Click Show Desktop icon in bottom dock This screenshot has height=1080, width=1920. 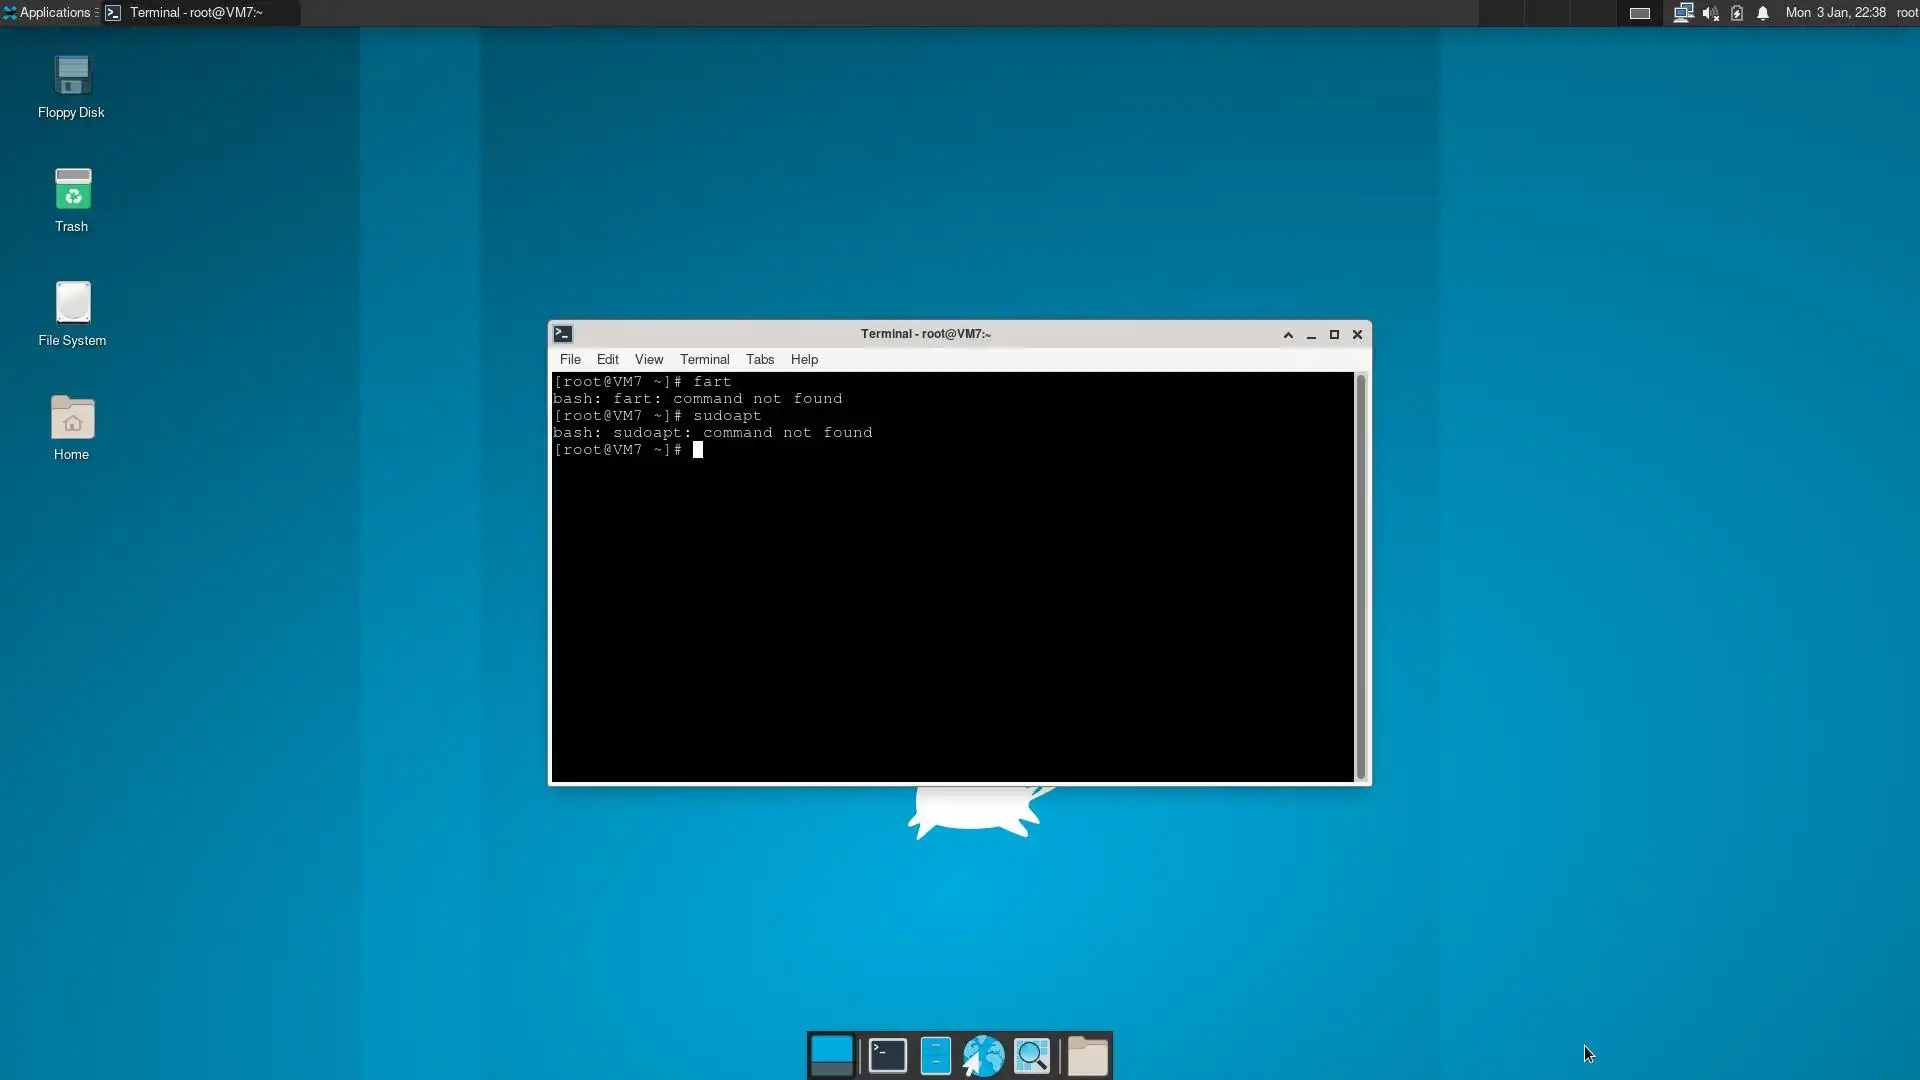coord(831,1056)
